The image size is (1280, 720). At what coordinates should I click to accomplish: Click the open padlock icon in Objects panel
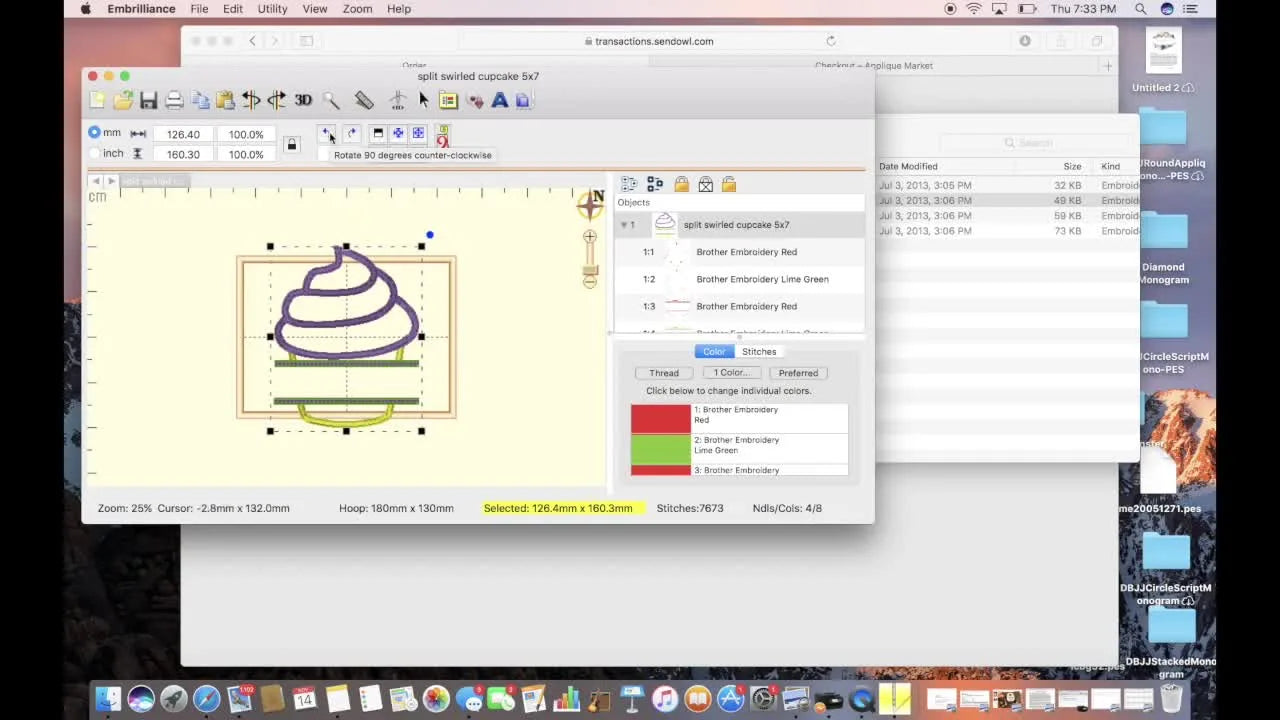729,184
